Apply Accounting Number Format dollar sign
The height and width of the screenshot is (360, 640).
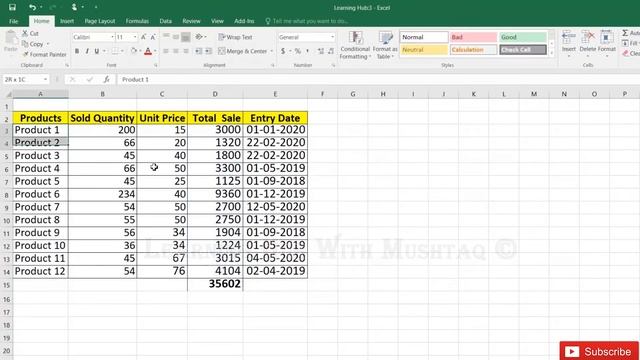pyautogui.click(x=283, y=51)
